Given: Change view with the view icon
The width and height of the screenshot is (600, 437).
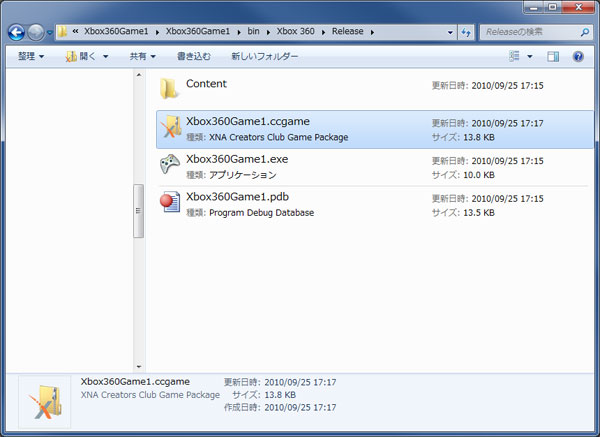Looking at the screenshot, I should (514, 56).
